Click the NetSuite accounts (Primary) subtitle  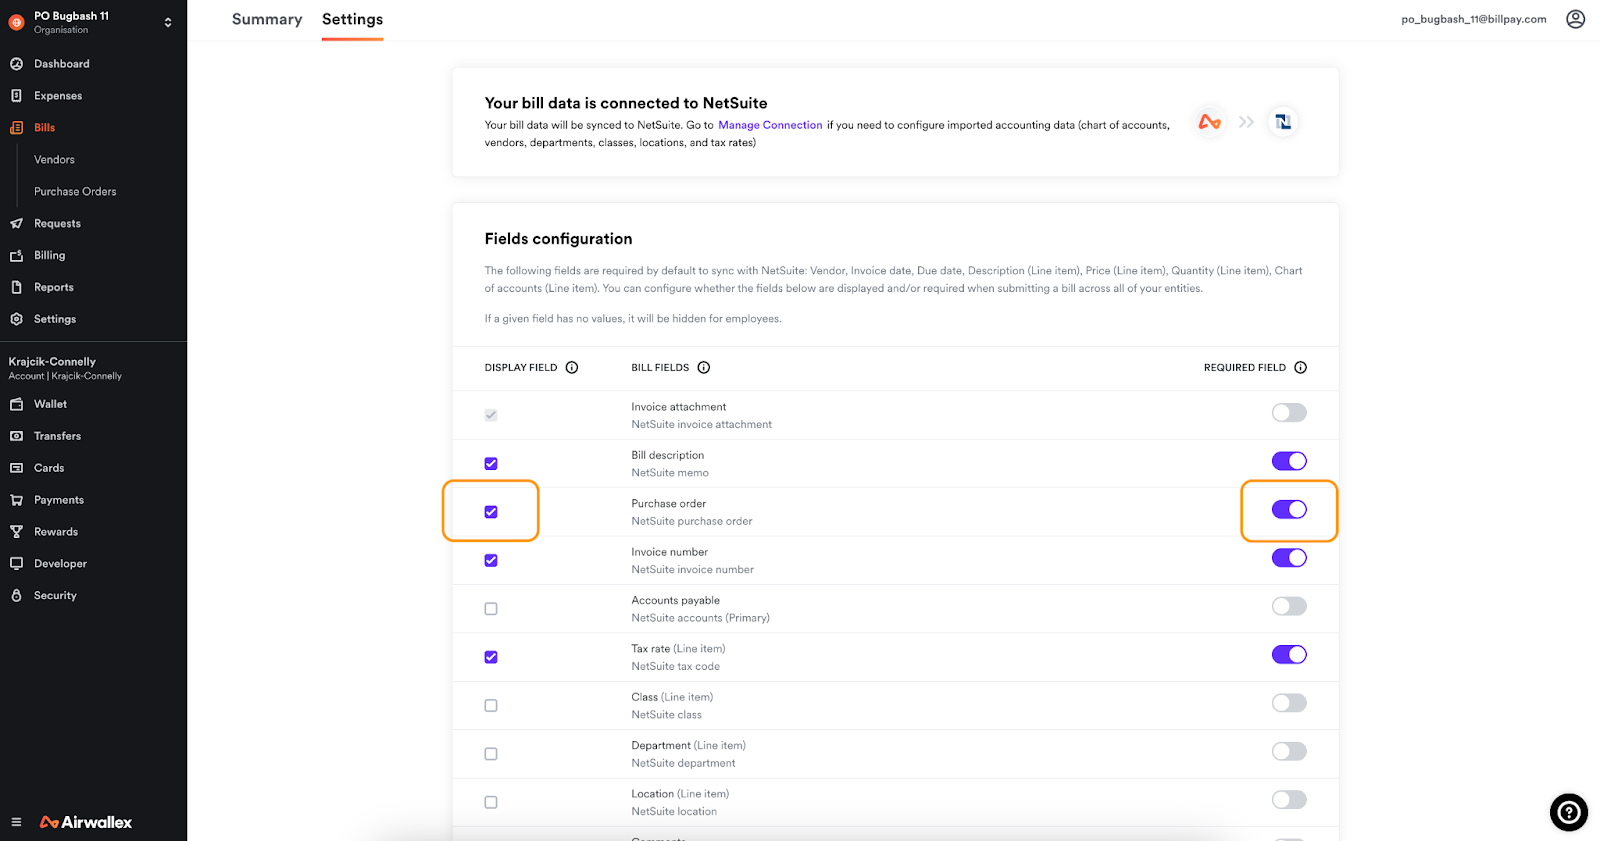coord(701,618)
